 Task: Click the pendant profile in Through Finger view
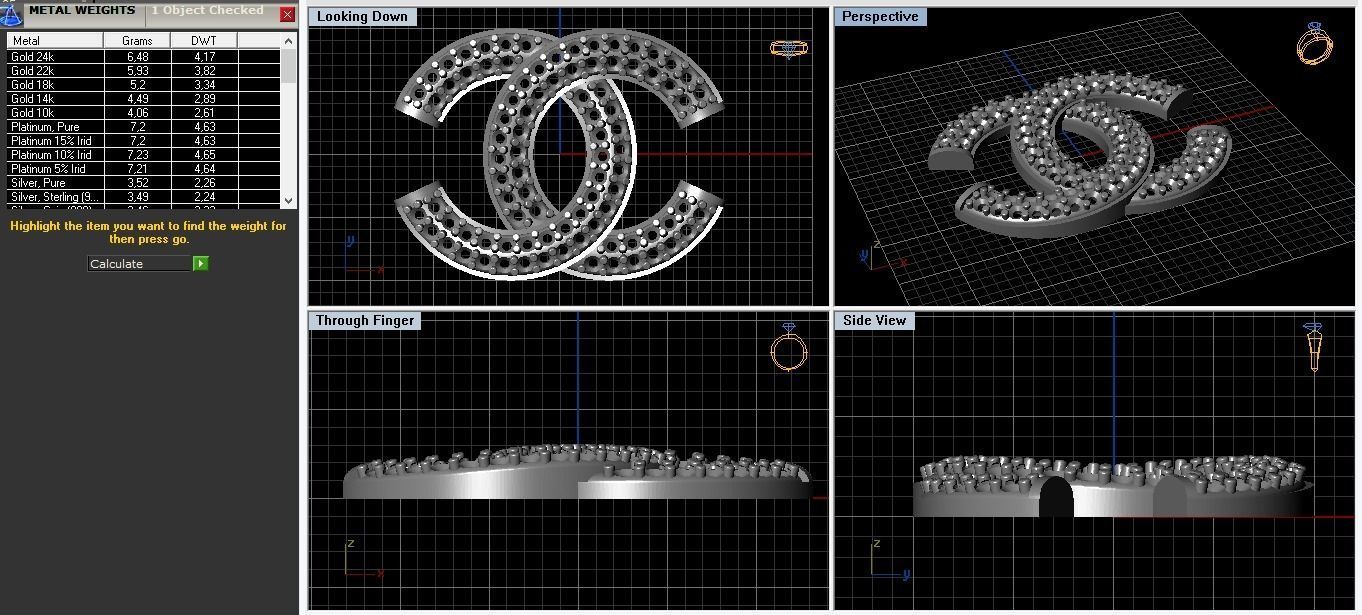[x=578, y=472]
